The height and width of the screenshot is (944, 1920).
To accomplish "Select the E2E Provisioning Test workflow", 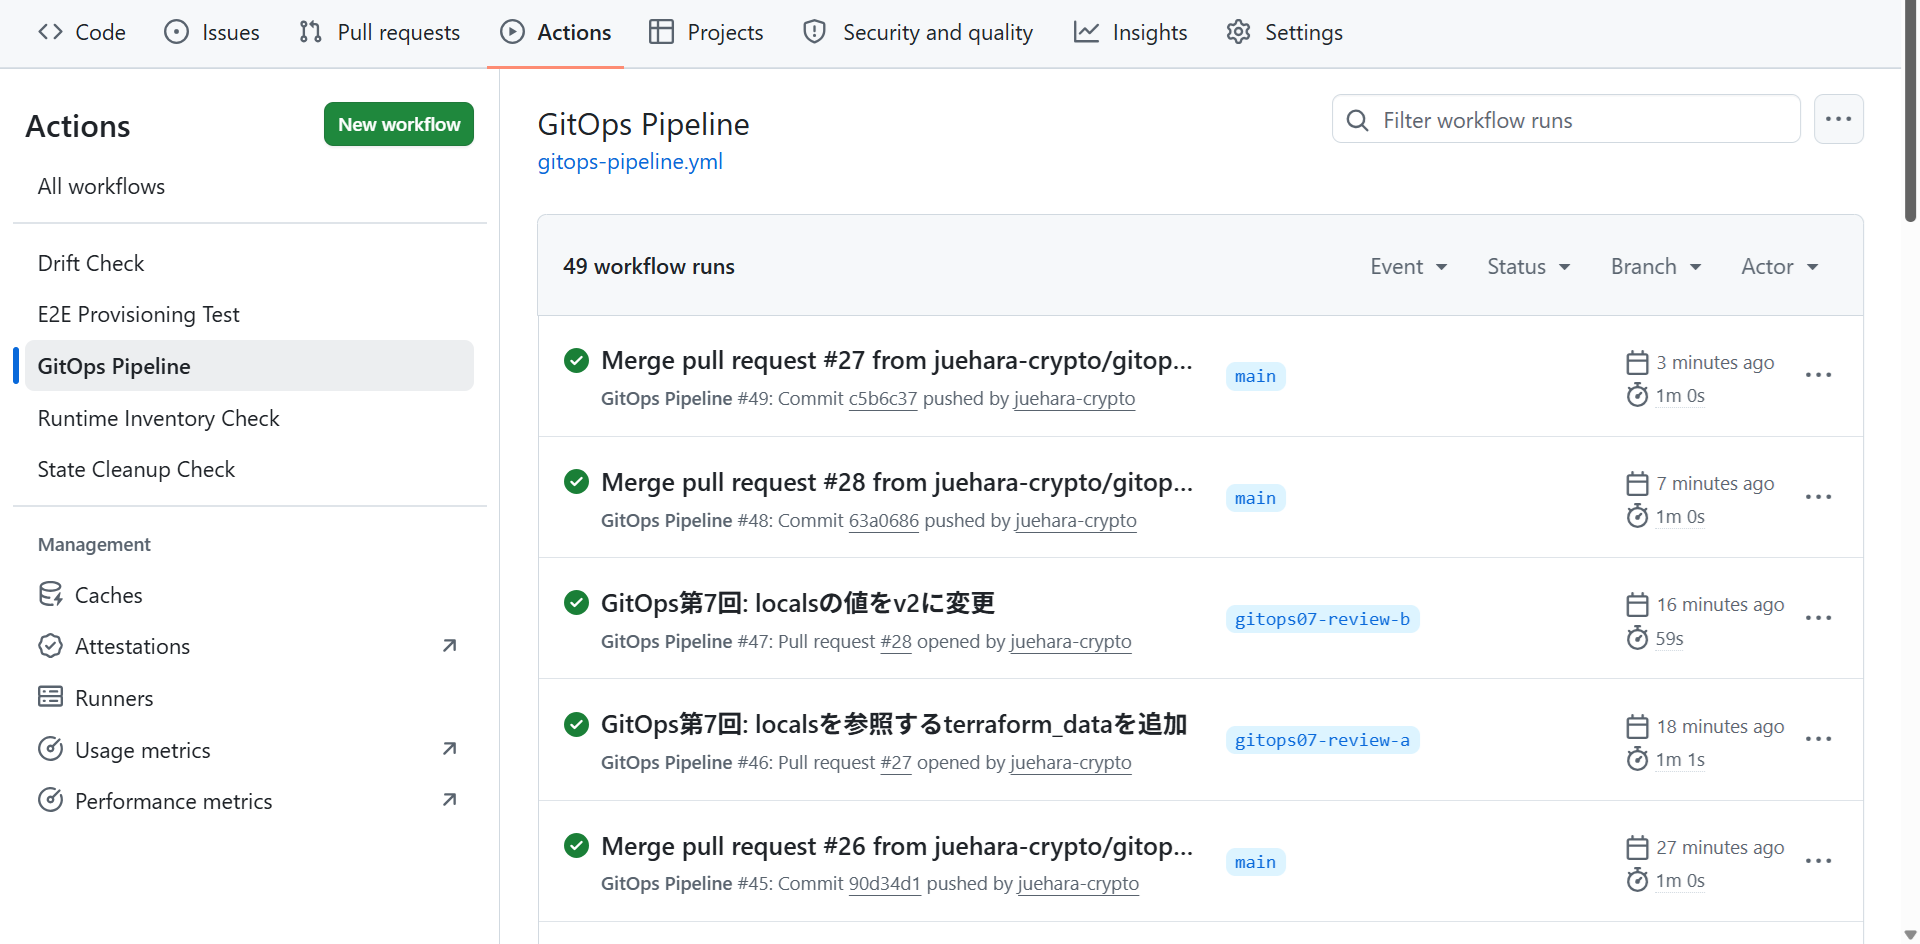I will pos(249,314).
